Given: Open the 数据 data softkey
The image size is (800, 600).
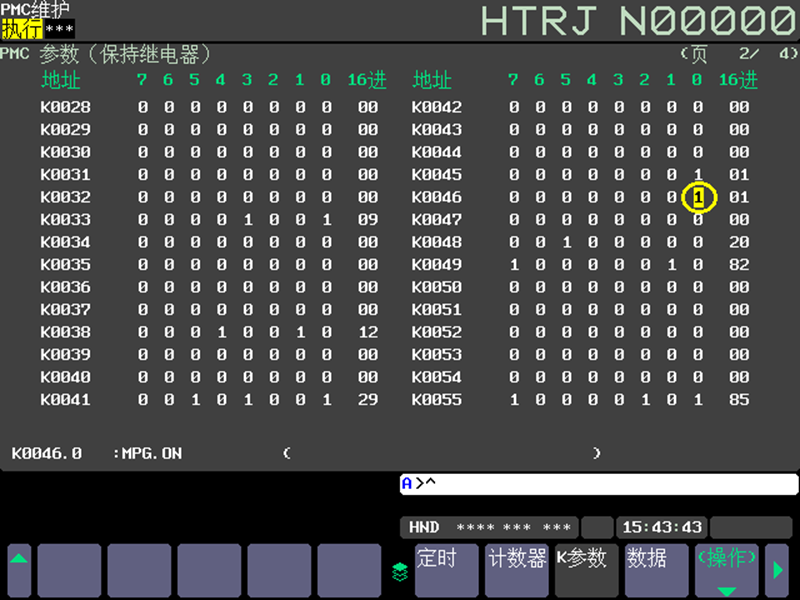Looking at the screenshot, I should tap(657, 570).
